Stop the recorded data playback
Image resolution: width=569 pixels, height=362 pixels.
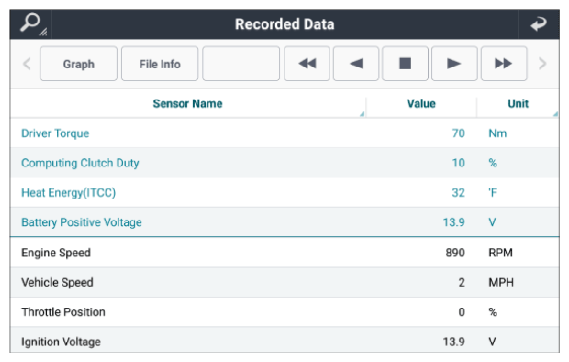click(405, 63)
